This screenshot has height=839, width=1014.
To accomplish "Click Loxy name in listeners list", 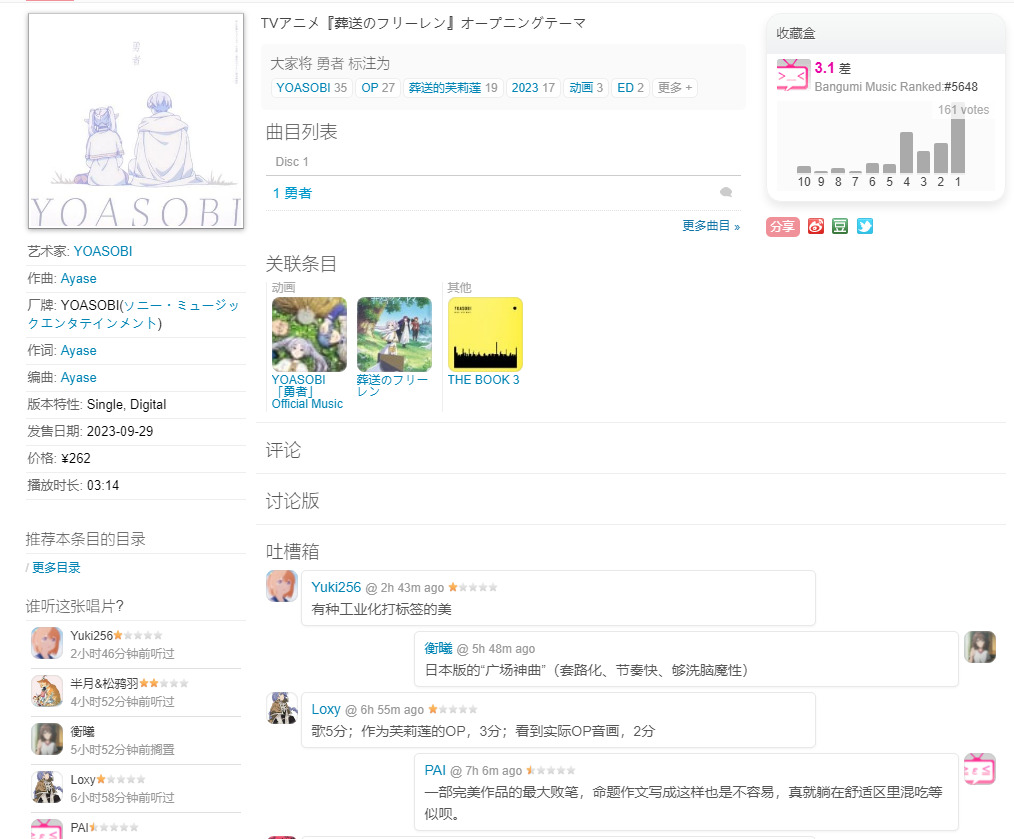I will (83, 779).
